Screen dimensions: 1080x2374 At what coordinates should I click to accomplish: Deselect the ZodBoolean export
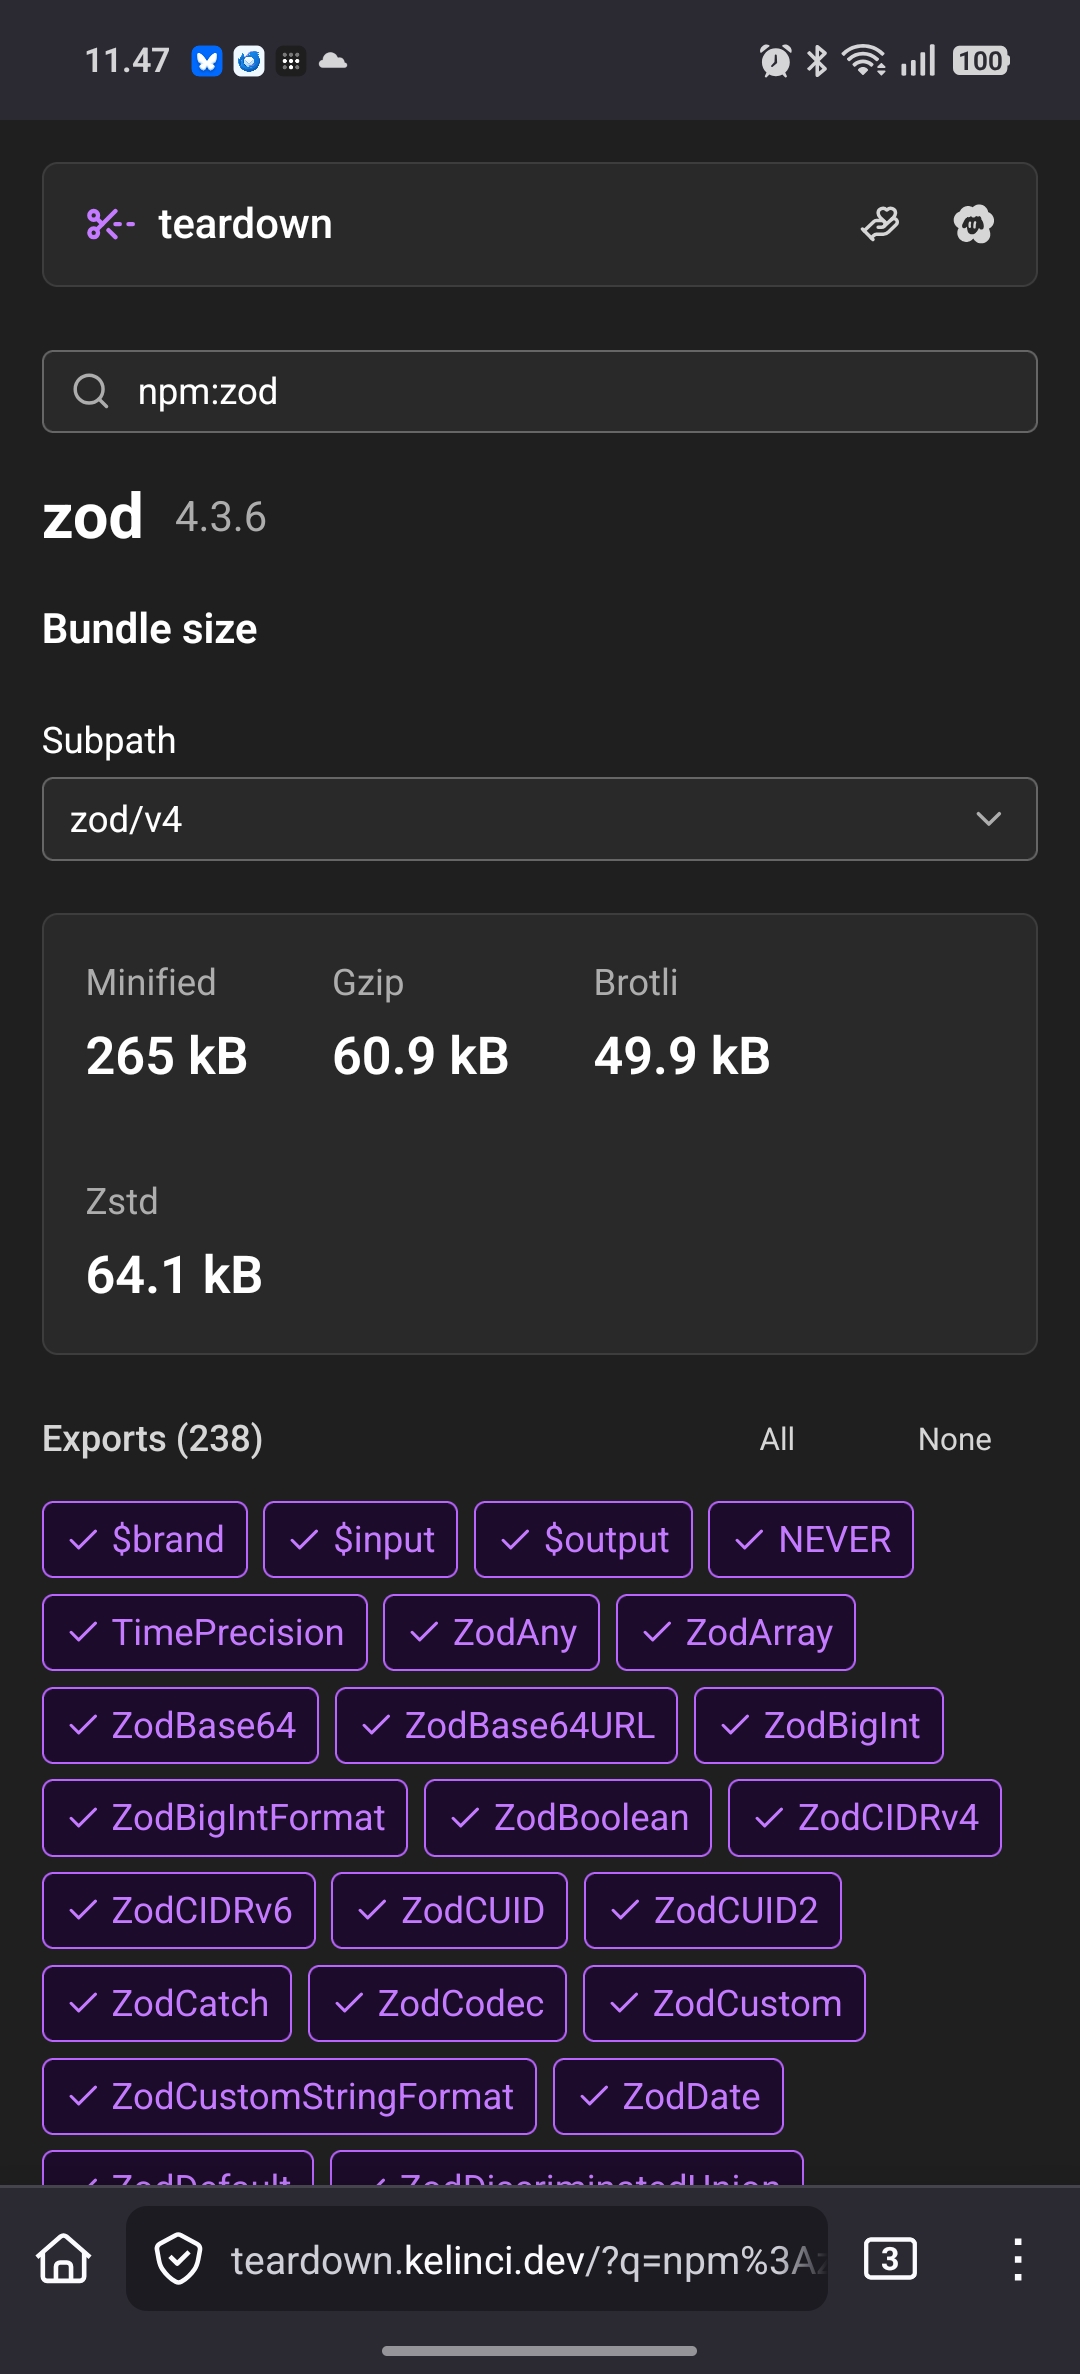pos(568,1817)
